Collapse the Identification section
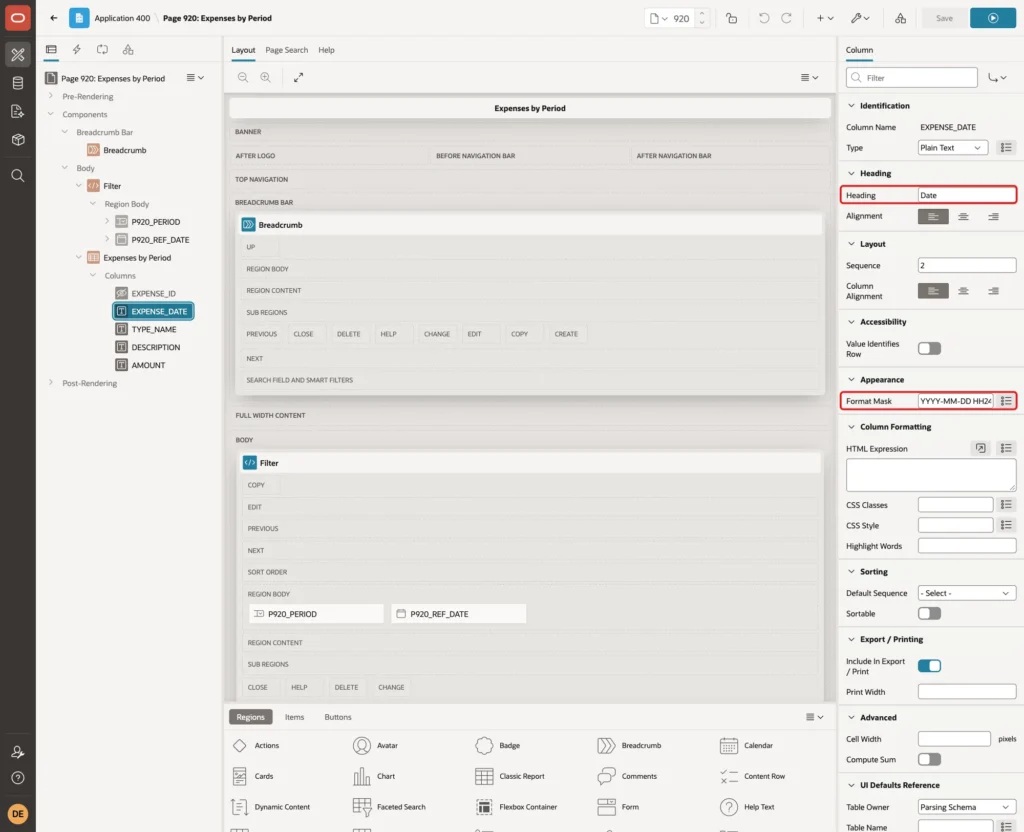This screenshot has width=1024, height=832. coord(851,106)
